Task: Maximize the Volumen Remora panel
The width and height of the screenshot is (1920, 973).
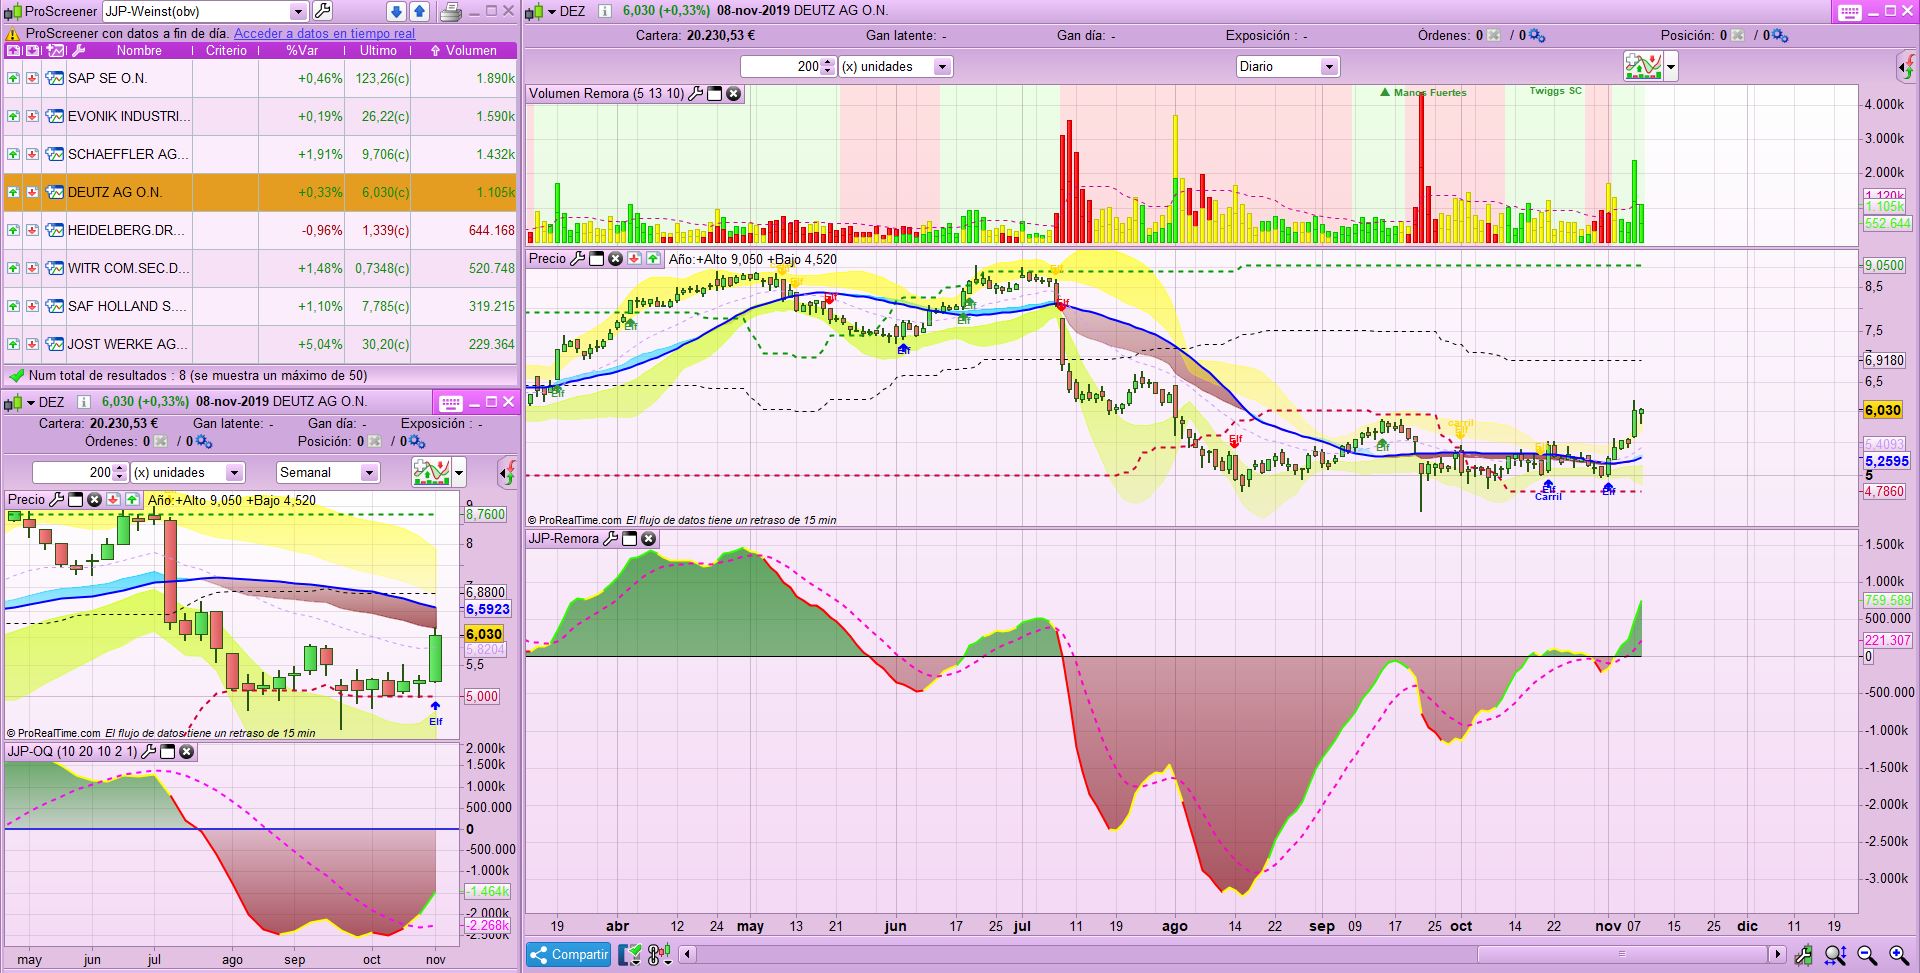Action: click(x=715, y=93)
